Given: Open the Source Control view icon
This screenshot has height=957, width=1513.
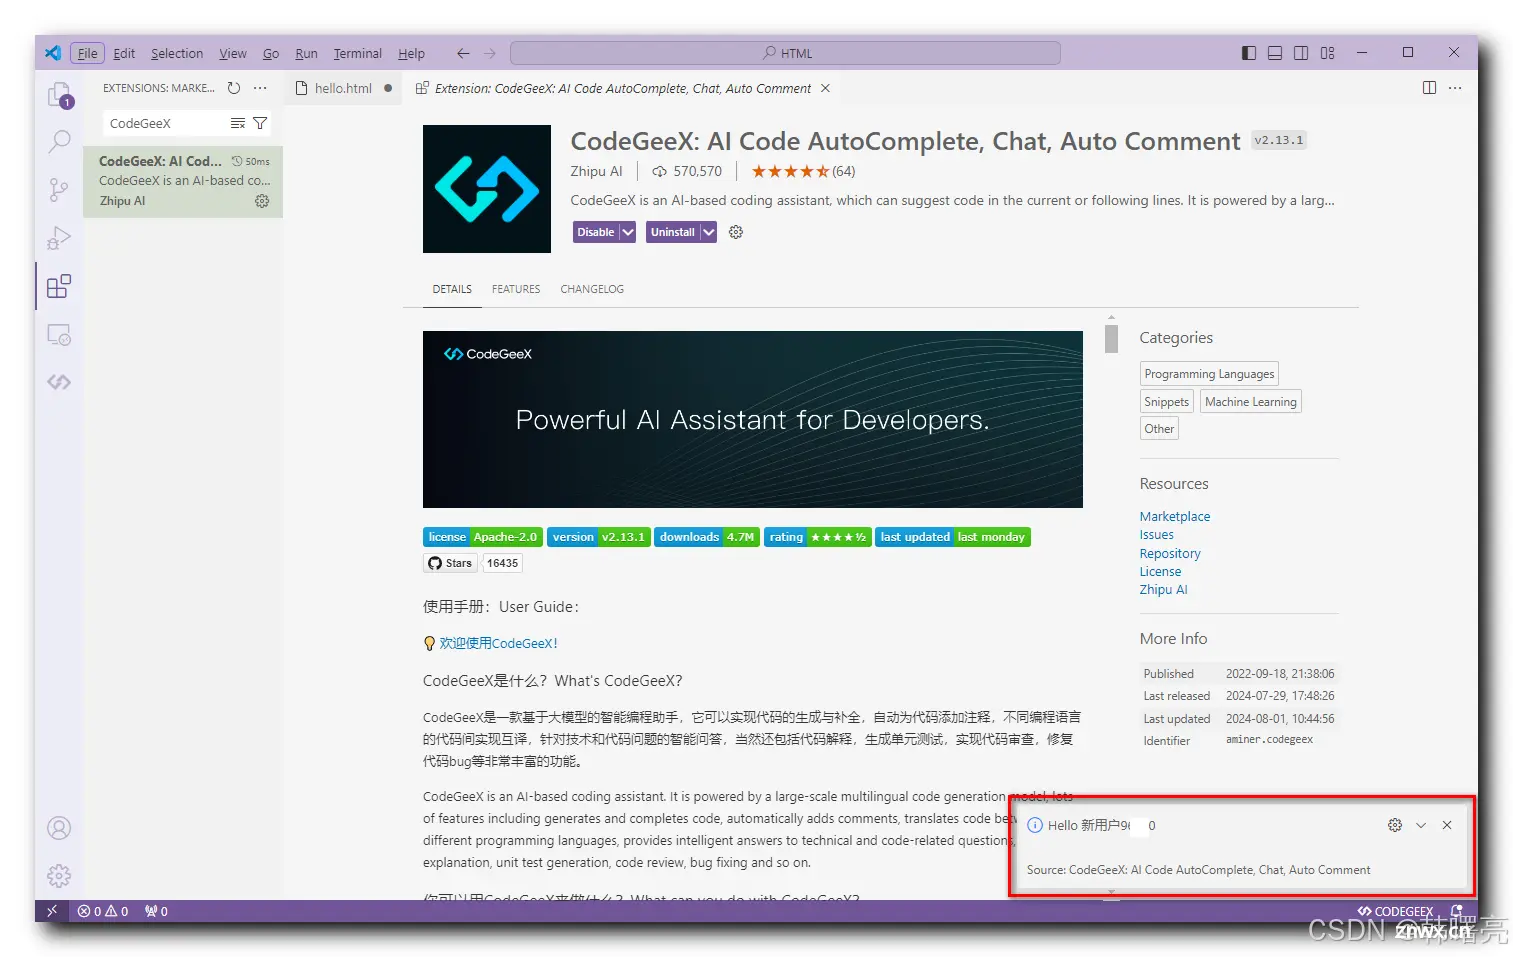Looking at the screenshot, I should click(x=59, y=190).
